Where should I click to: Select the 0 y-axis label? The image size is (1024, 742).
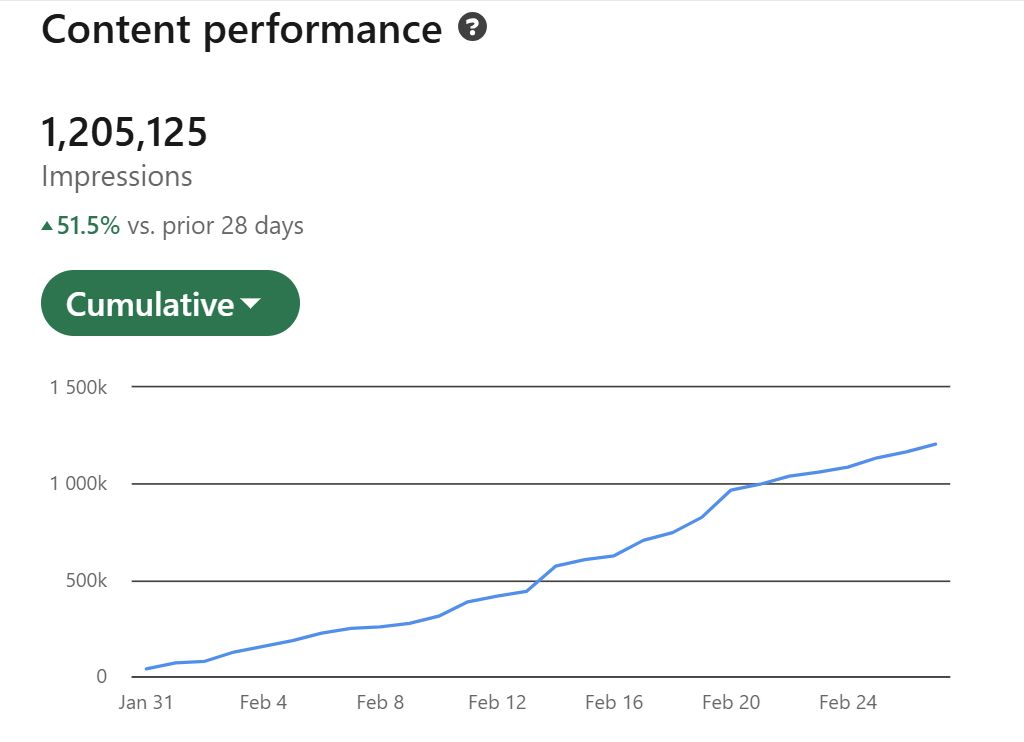pyautogui.click(x=101, y=677)
